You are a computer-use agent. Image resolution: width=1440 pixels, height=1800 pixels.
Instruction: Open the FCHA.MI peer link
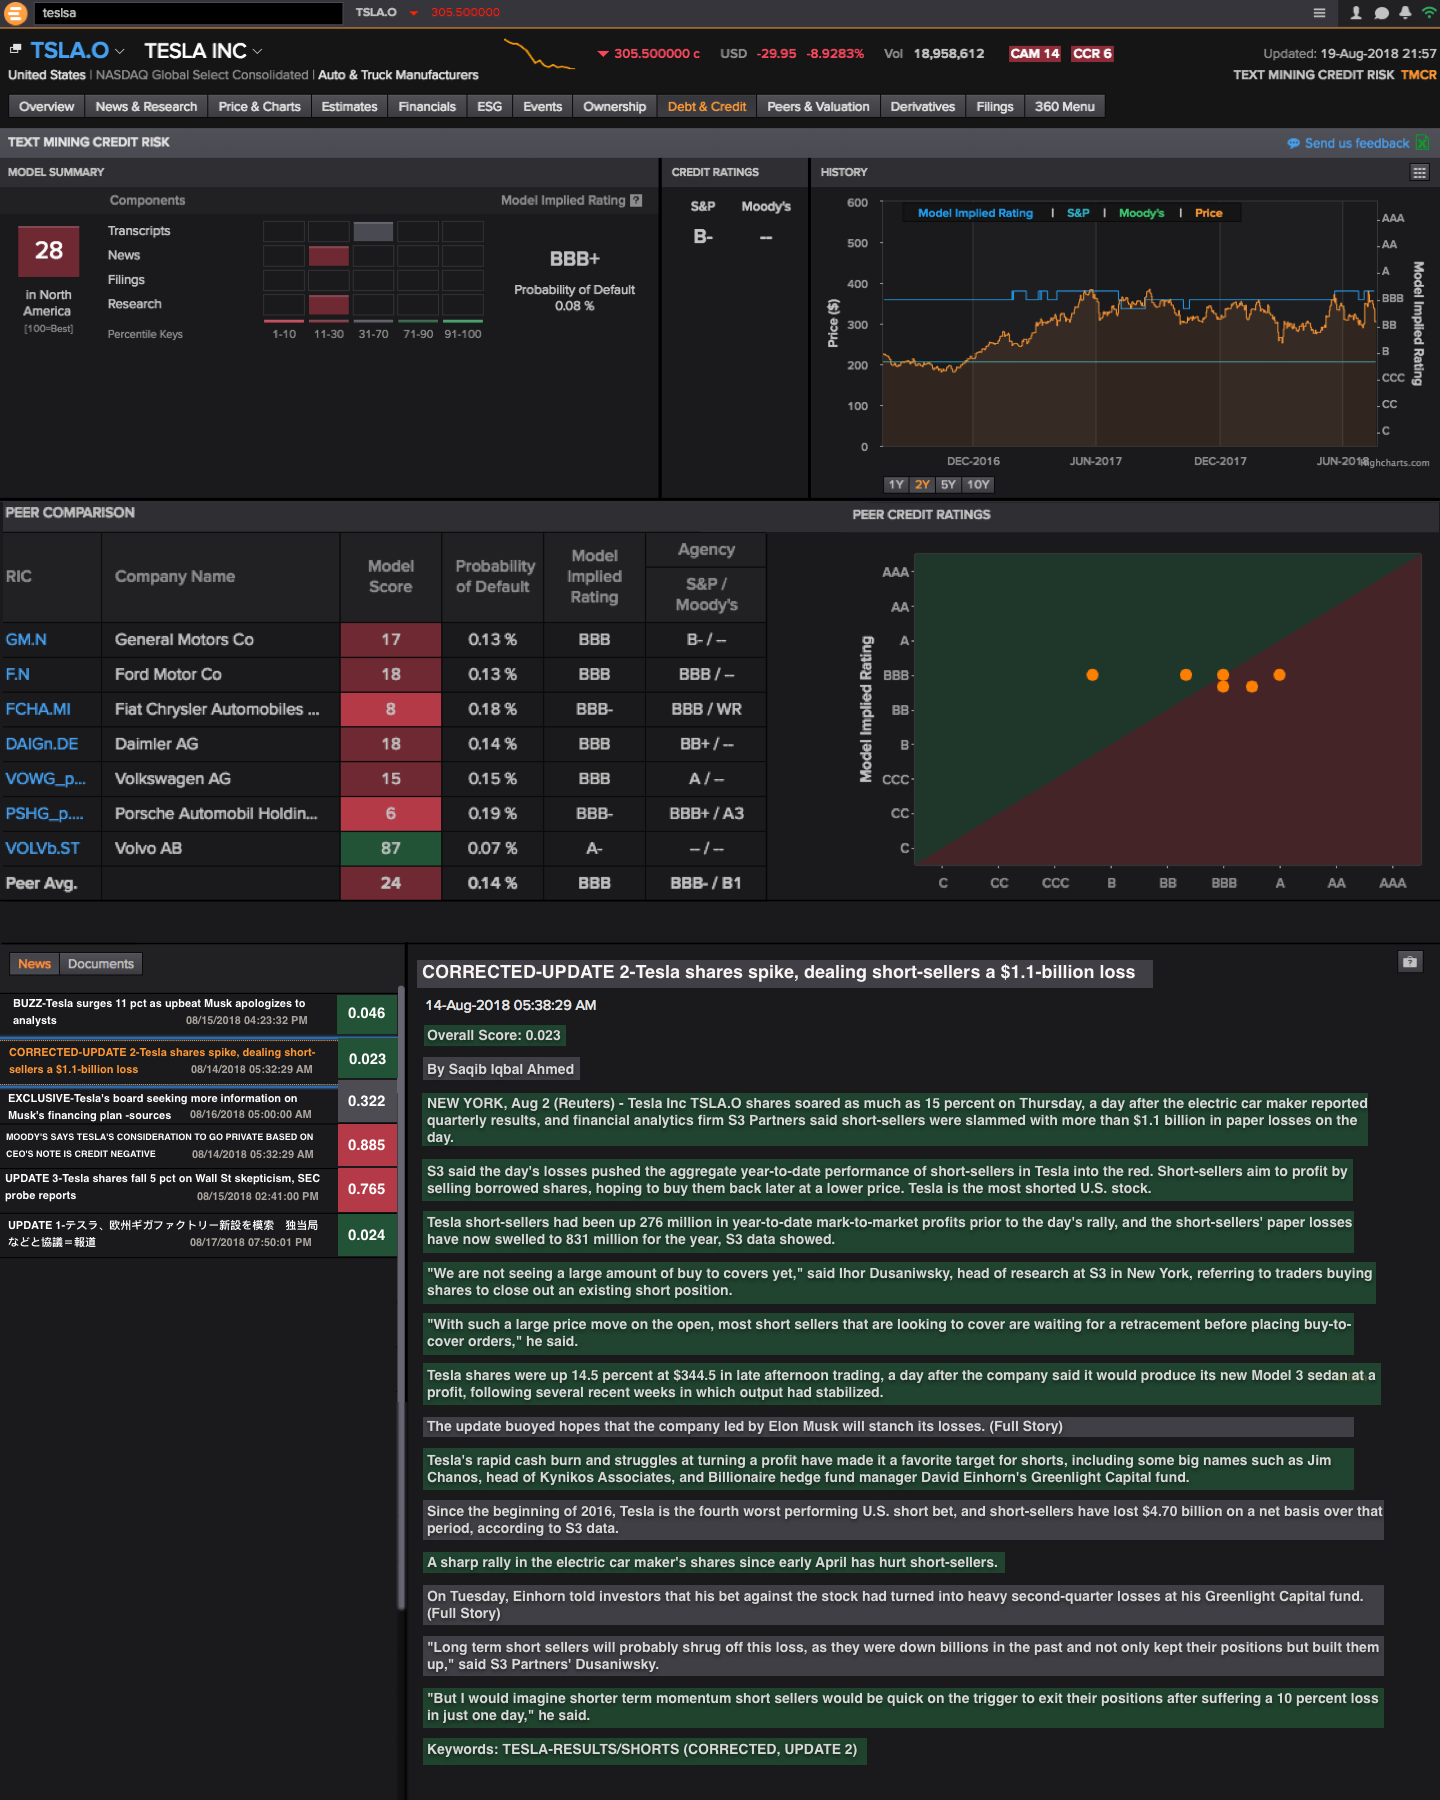(x=38, y=709)
